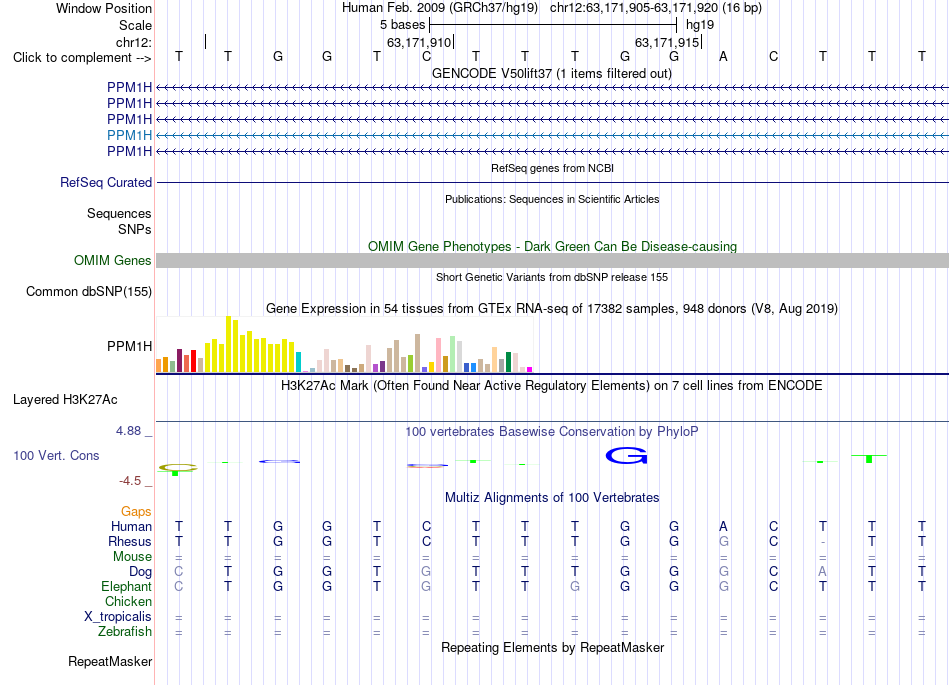
Task: Click the A base in the Dog alignment row
Action: click(822, 571)
